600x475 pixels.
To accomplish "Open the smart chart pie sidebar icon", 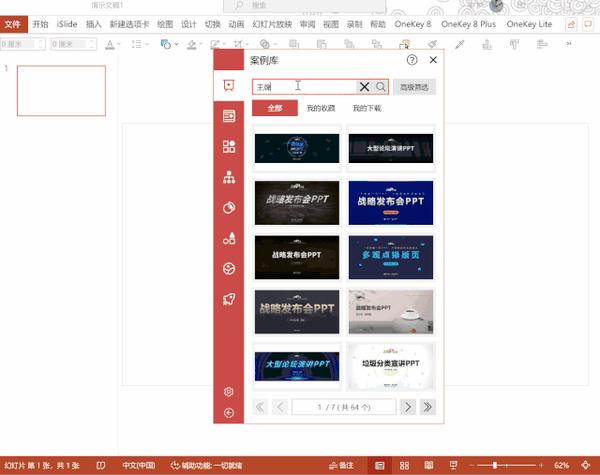I will 229,208.
